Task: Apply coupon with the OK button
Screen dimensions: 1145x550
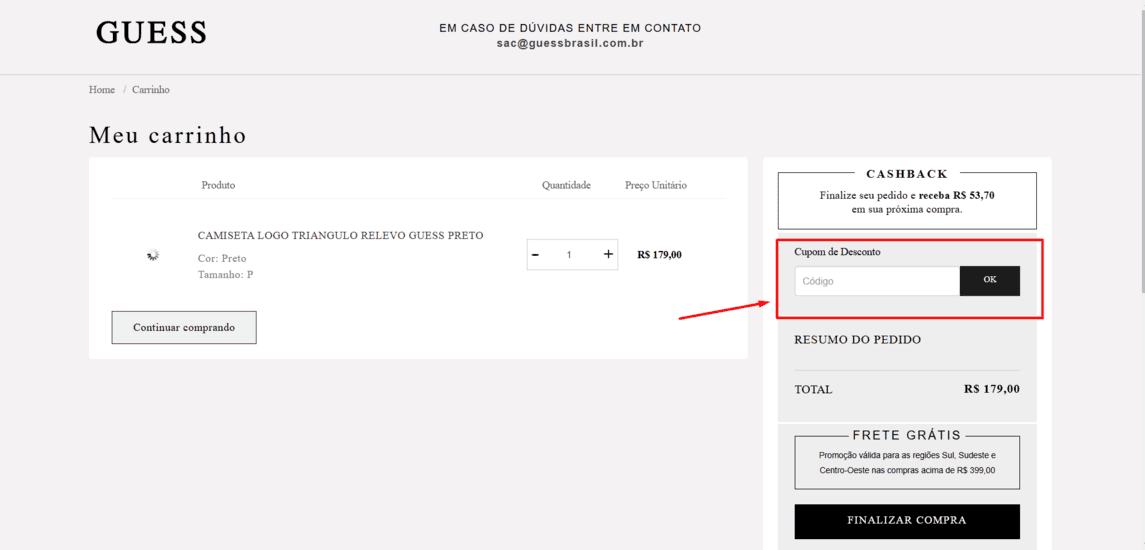Action: pos(989,280)
